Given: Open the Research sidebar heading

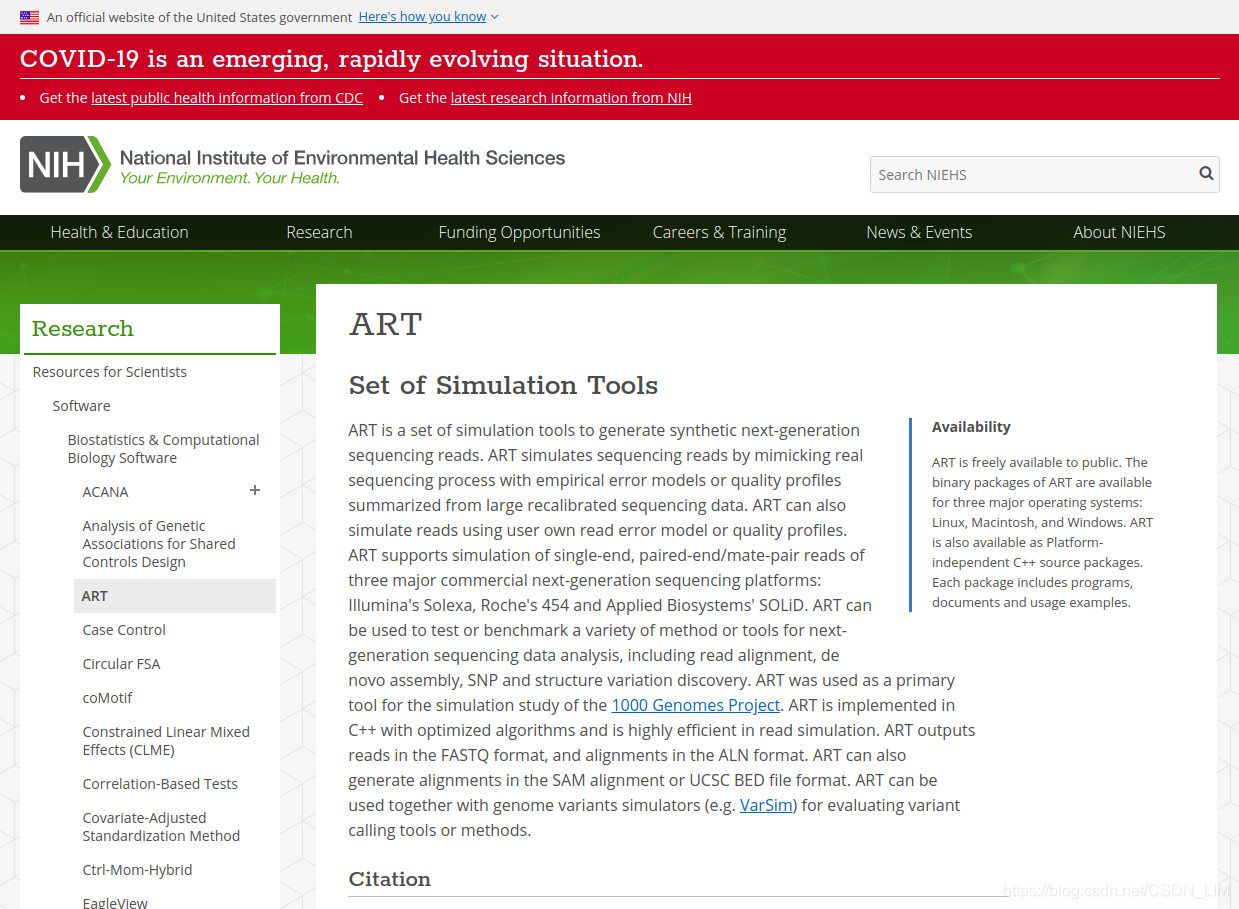Looking at the screenshot, I should click(x=82, y=328).
